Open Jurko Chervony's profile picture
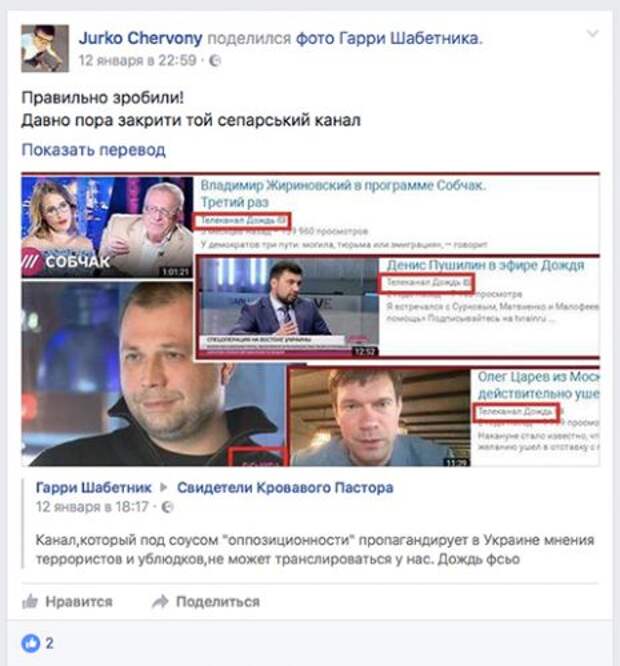This screenshot has height=666, width=620. pos(45,48)
